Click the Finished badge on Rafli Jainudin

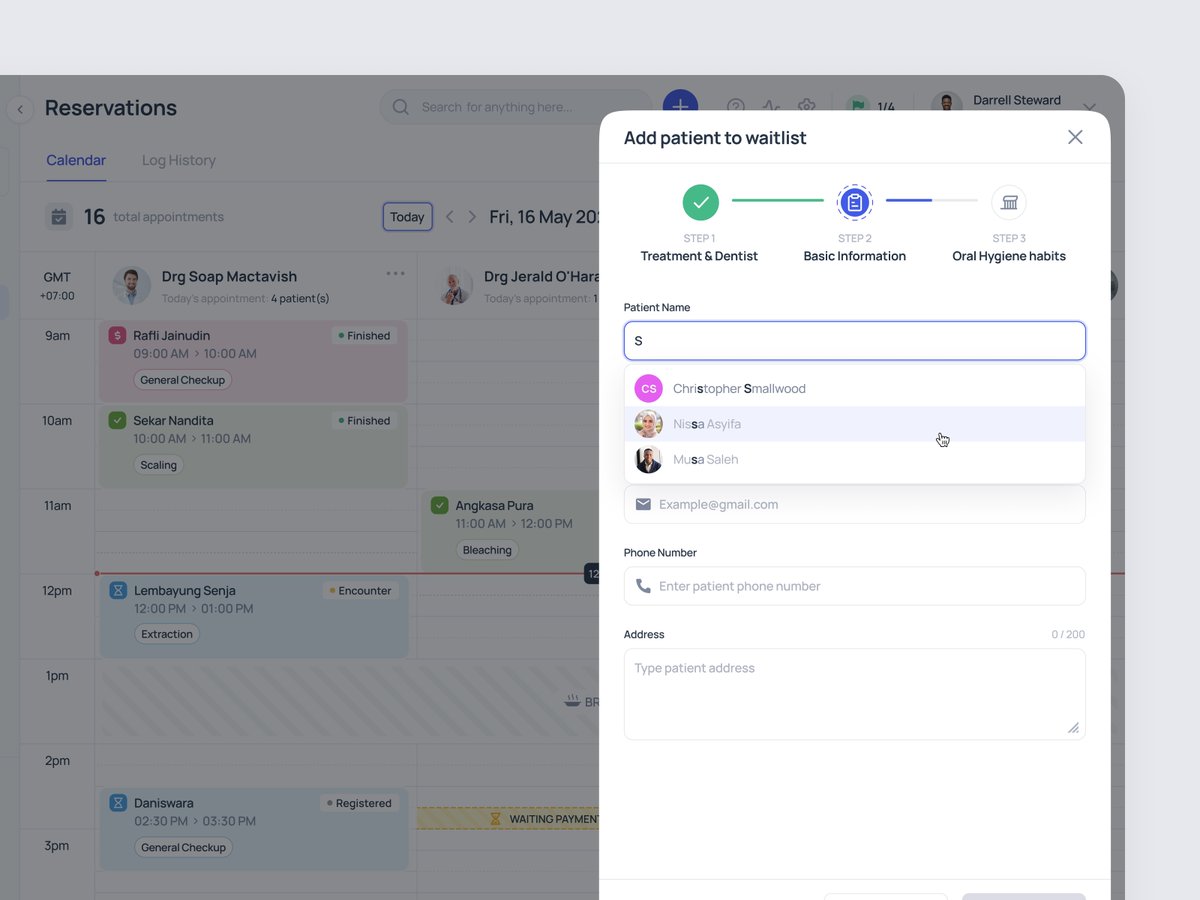point(364,336)
